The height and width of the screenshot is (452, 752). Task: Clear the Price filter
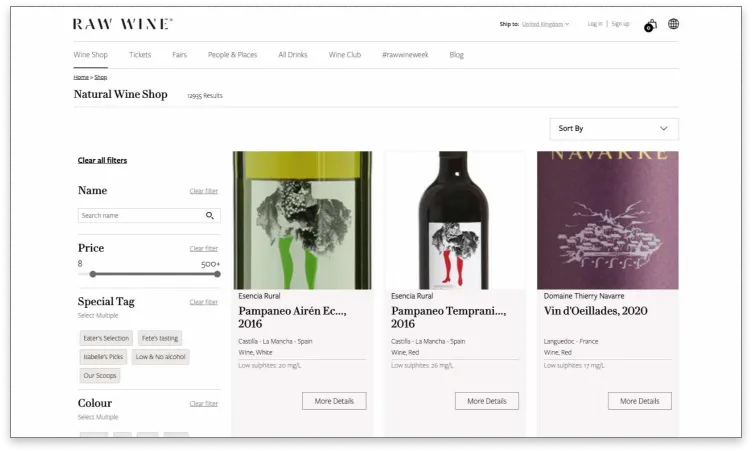204,249
